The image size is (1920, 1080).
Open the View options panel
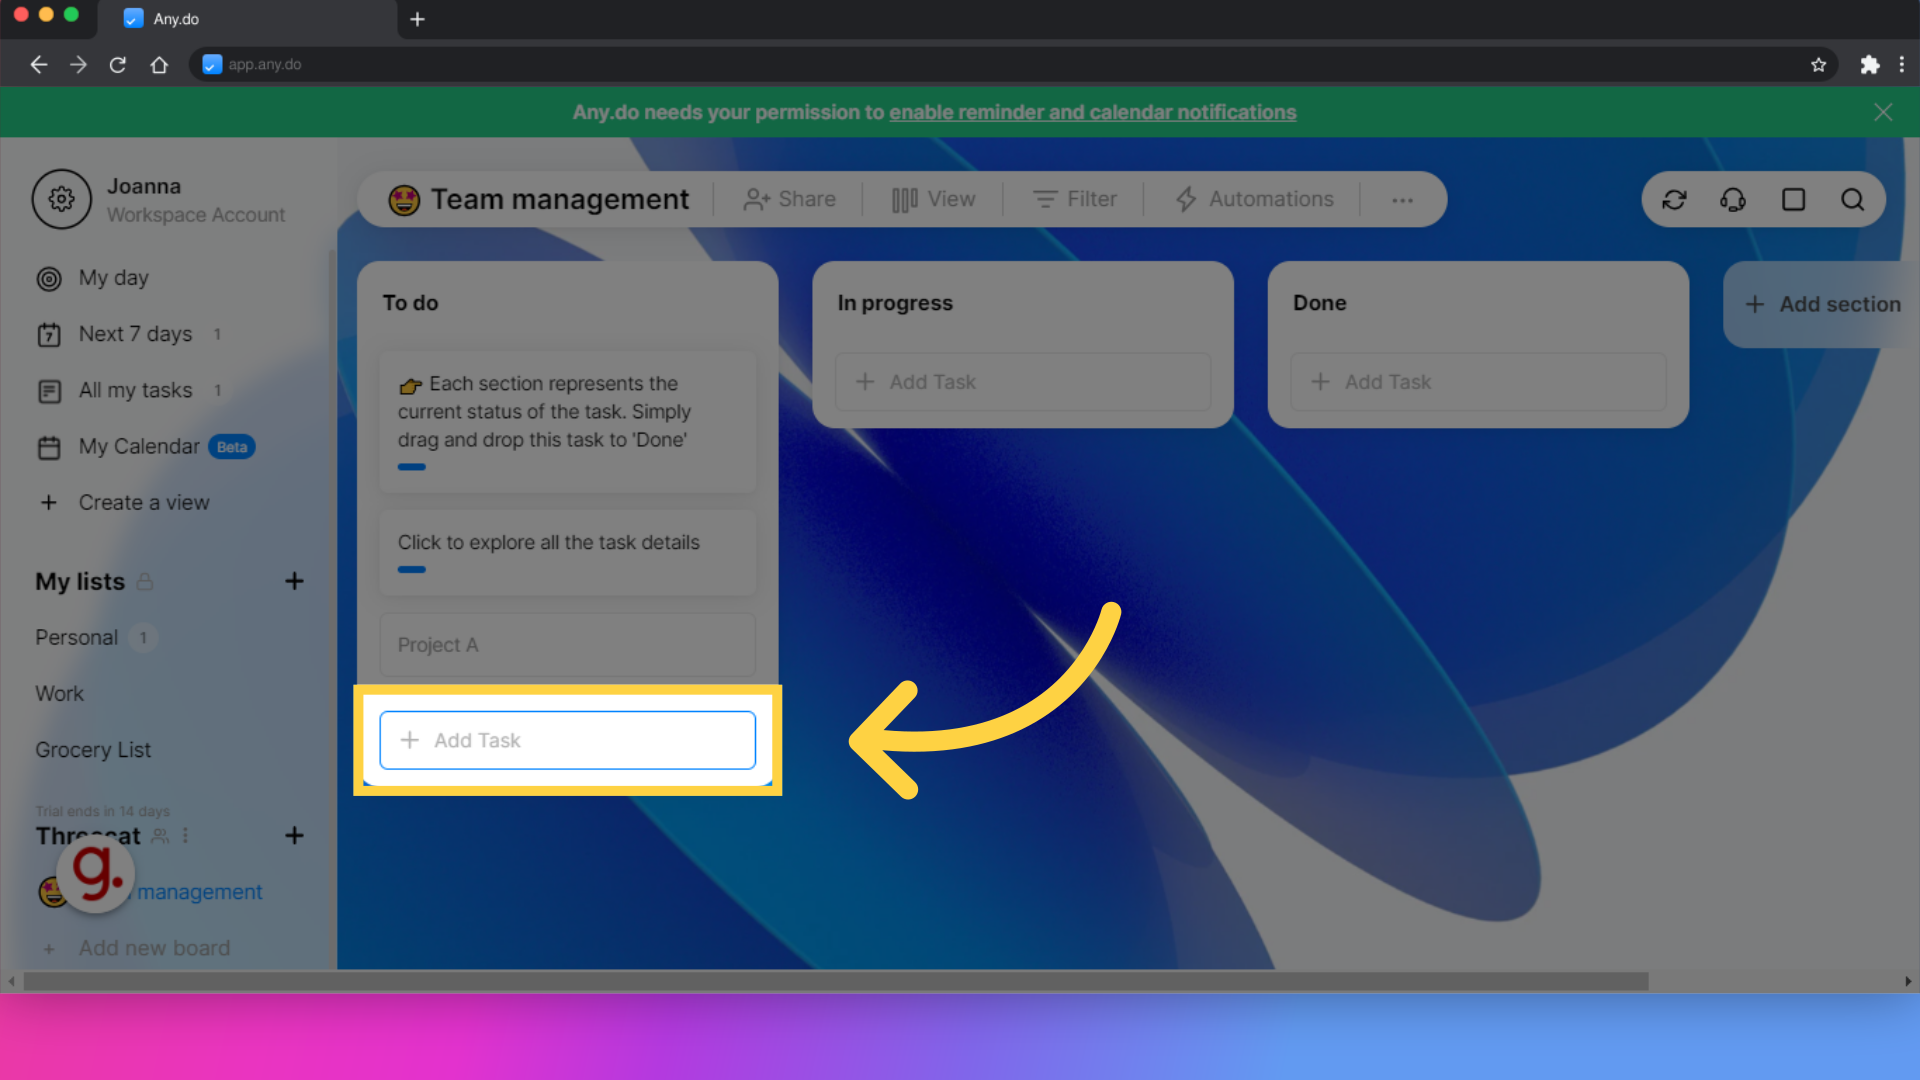pos(934,199)
